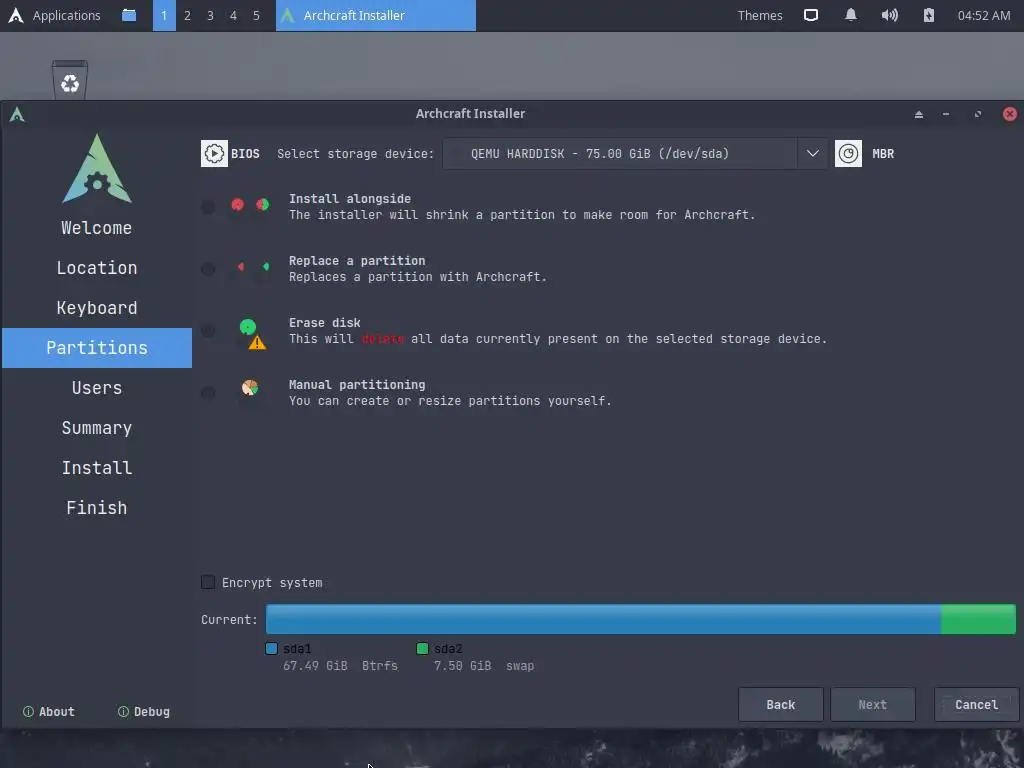Click the Next button

click(x=872, y=704)
